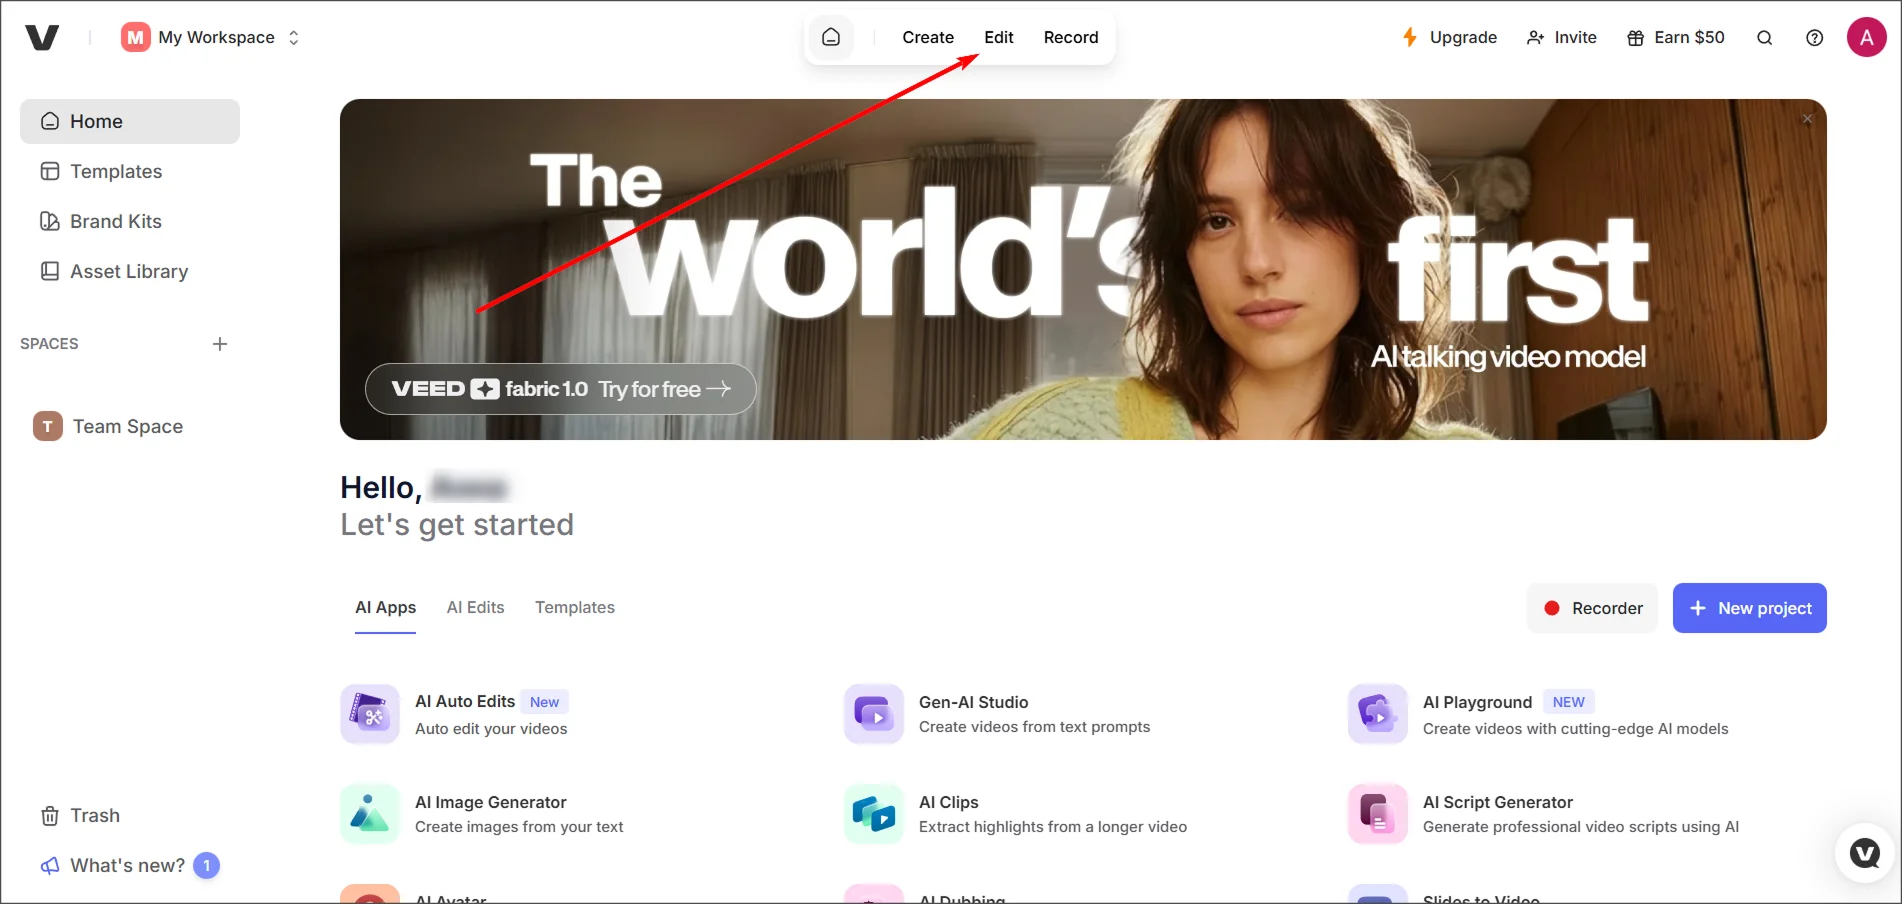Viewport: 1902px width, 904px height.
Task: Launch the Gen-AI Studio app icon
Action: (x=873, y=714)
